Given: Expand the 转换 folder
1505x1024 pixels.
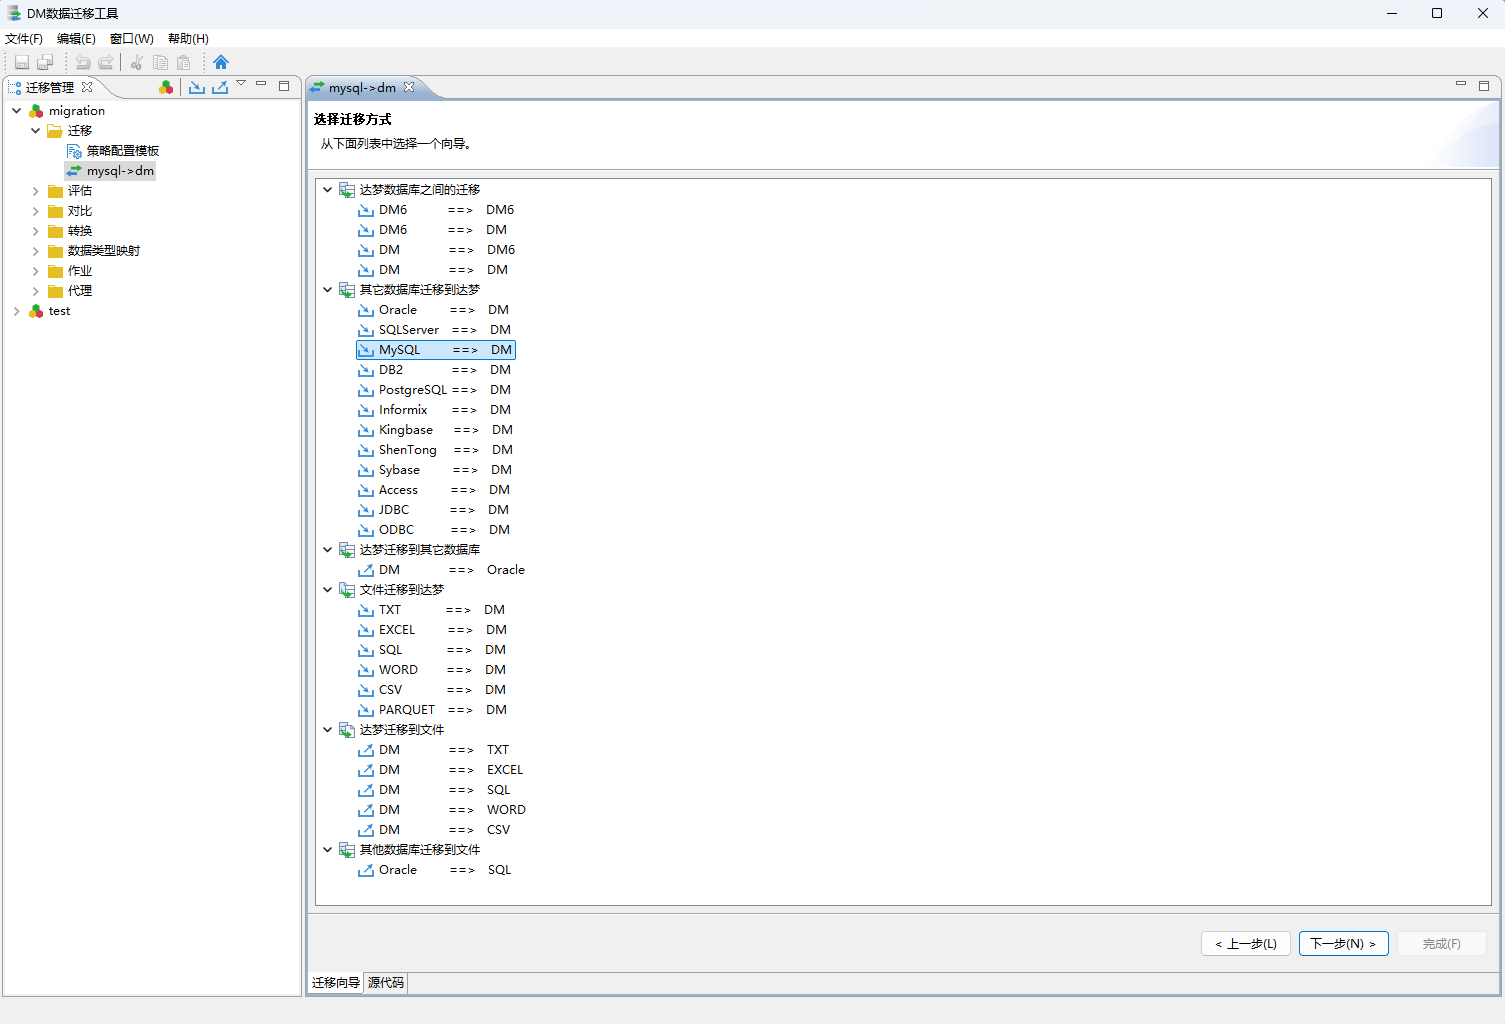Looking at the screenshot, I should click(x=35, y=231).
